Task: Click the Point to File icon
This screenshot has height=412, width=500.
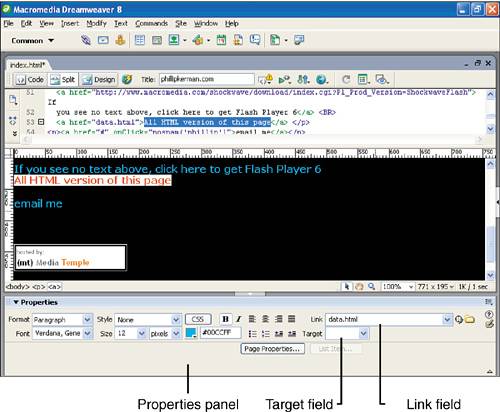Action: pos(459,320)
